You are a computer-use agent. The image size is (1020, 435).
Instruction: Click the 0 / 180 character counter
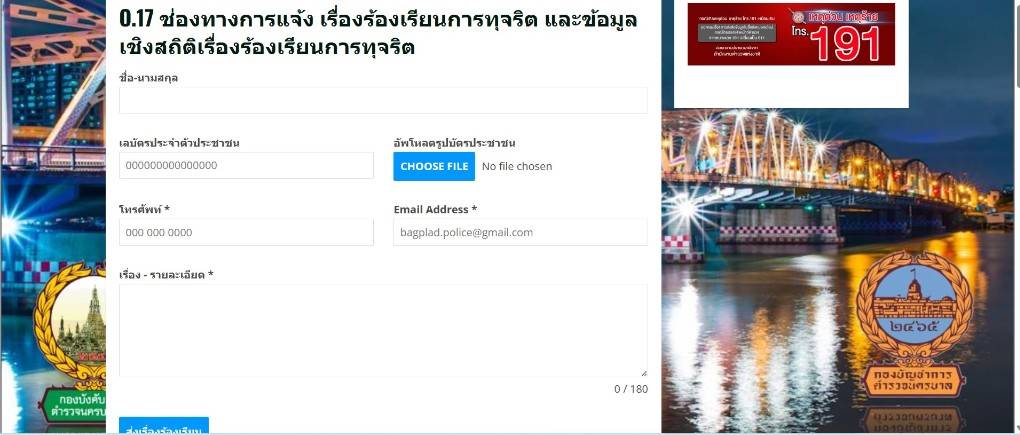click(x=631, y=389)
